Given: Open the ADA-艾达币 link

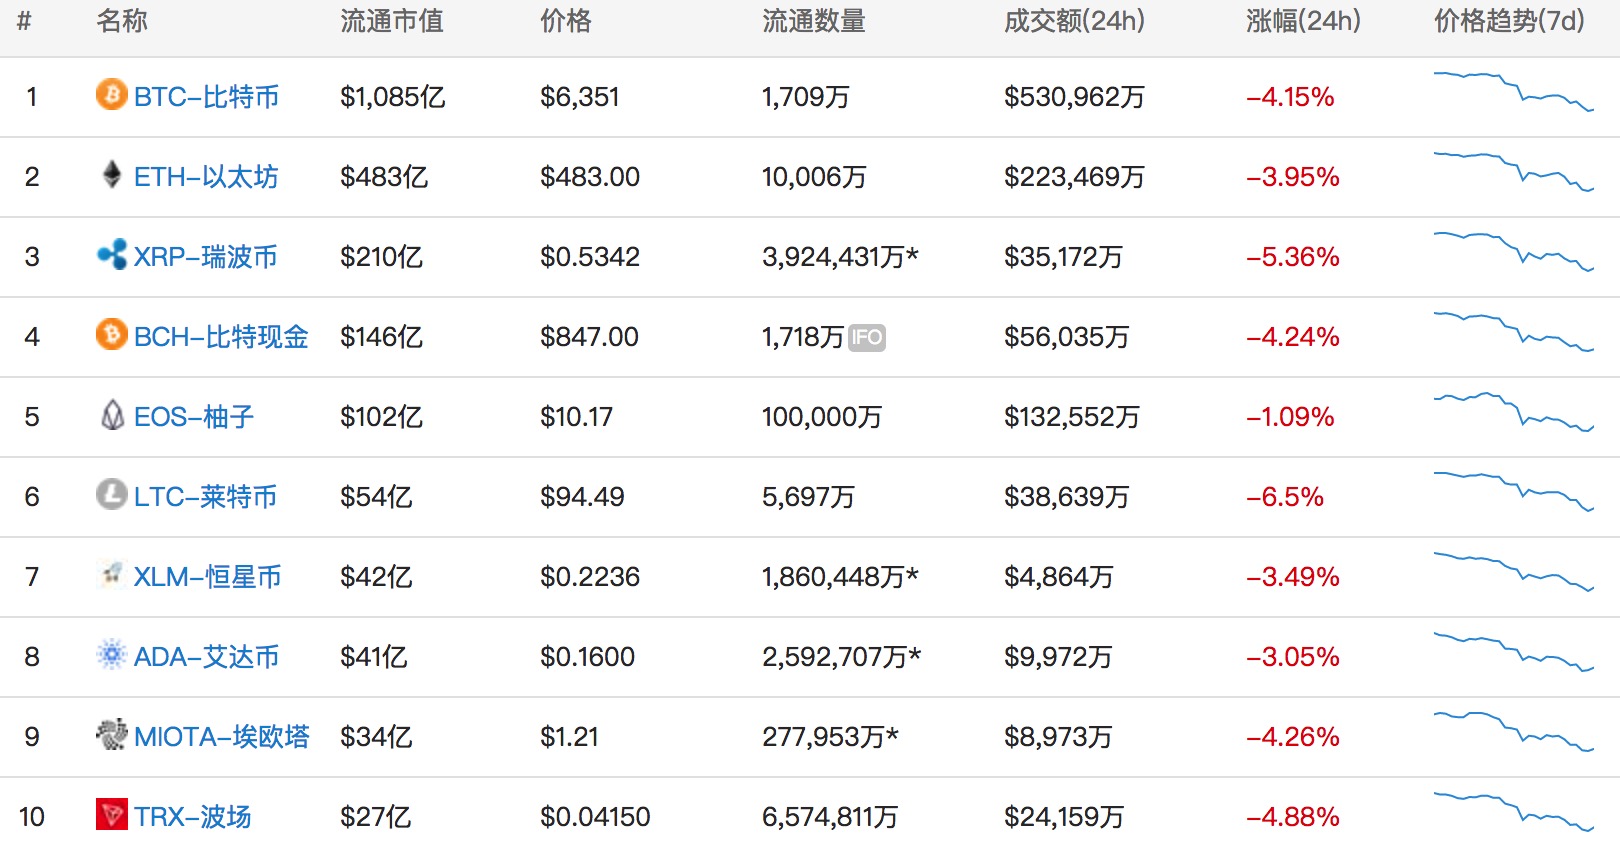Looking at the screenshot, I should point(206,657).
